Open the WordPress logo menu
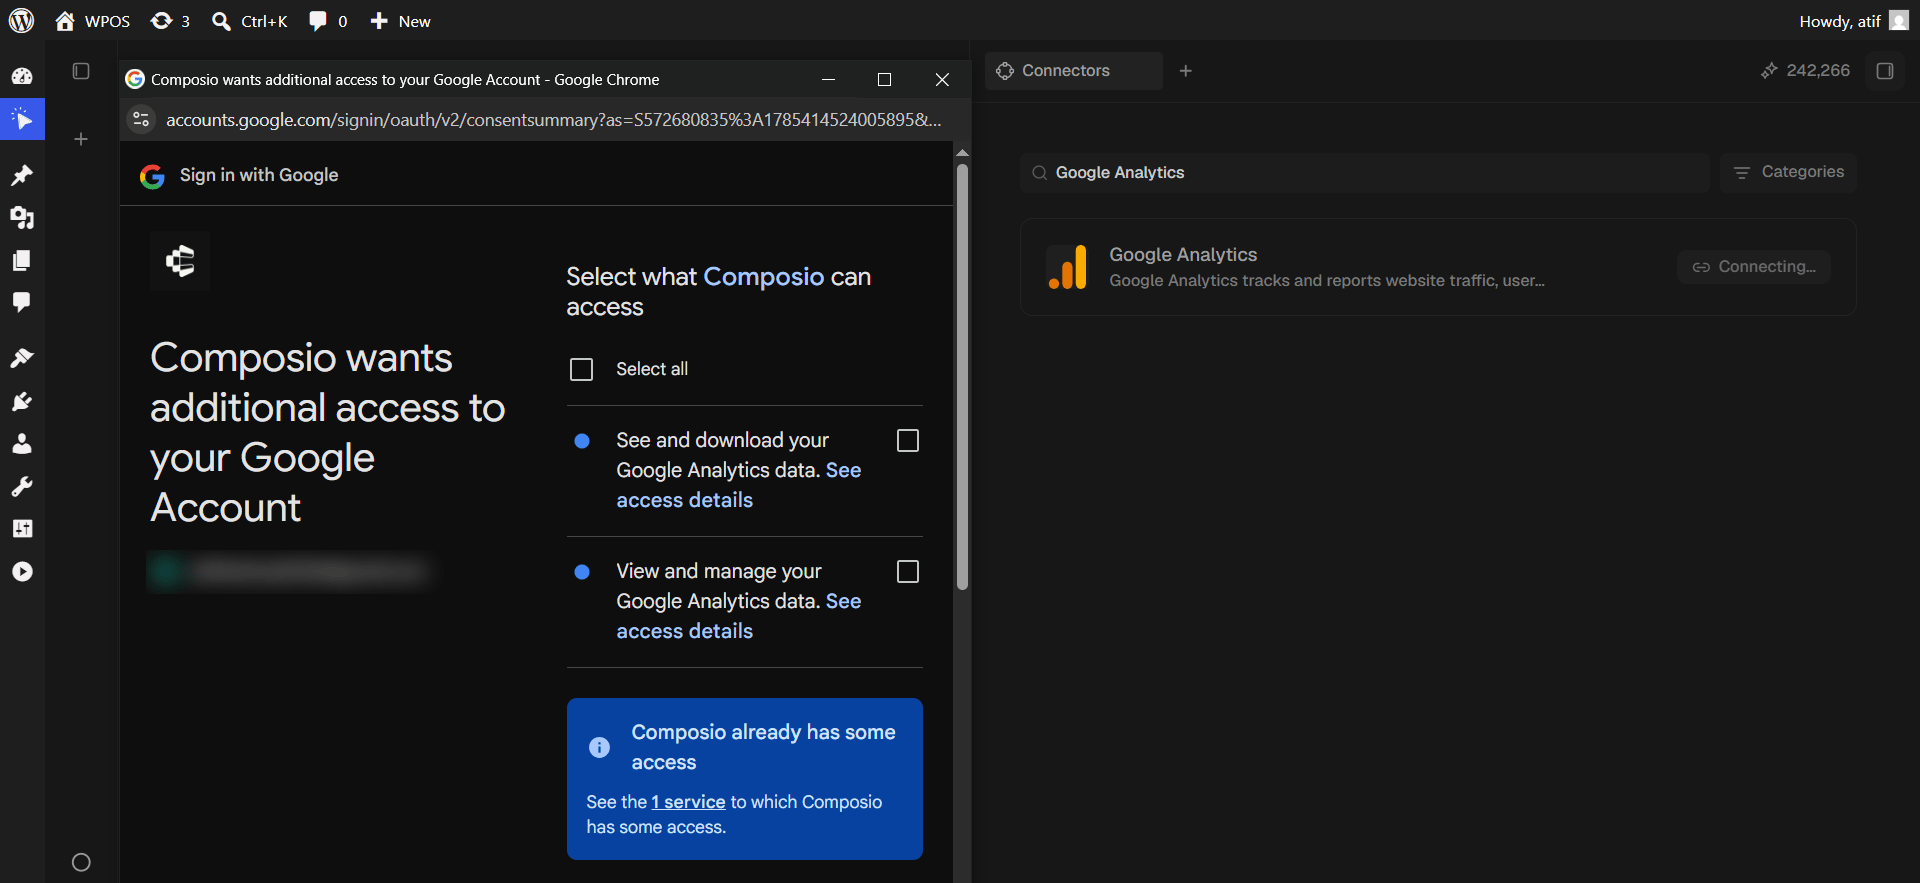Image resolution: width=1920 pixels, height=883 pixels. (x=21, y=20)
